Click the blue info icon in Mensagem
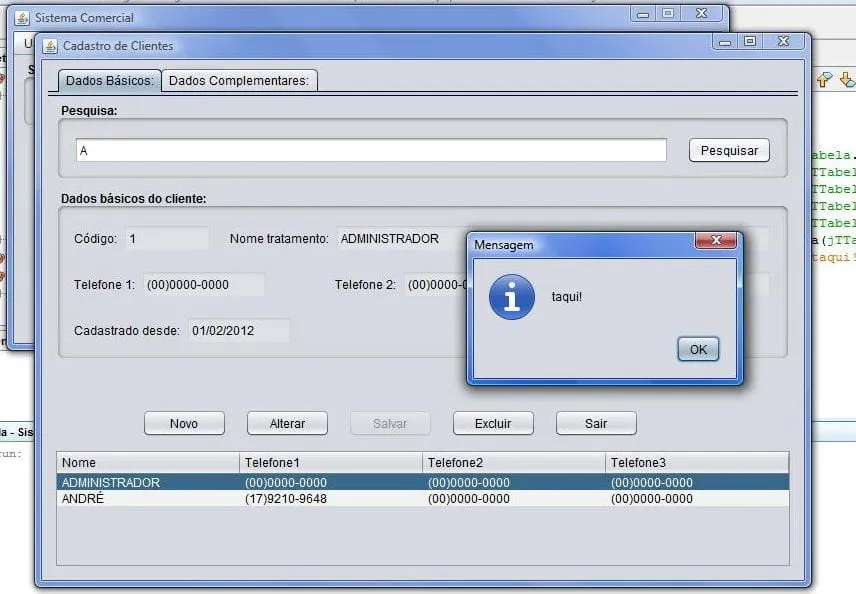This screenshot has height=594, width=856. pyautogui.click(x=512, y=297)
